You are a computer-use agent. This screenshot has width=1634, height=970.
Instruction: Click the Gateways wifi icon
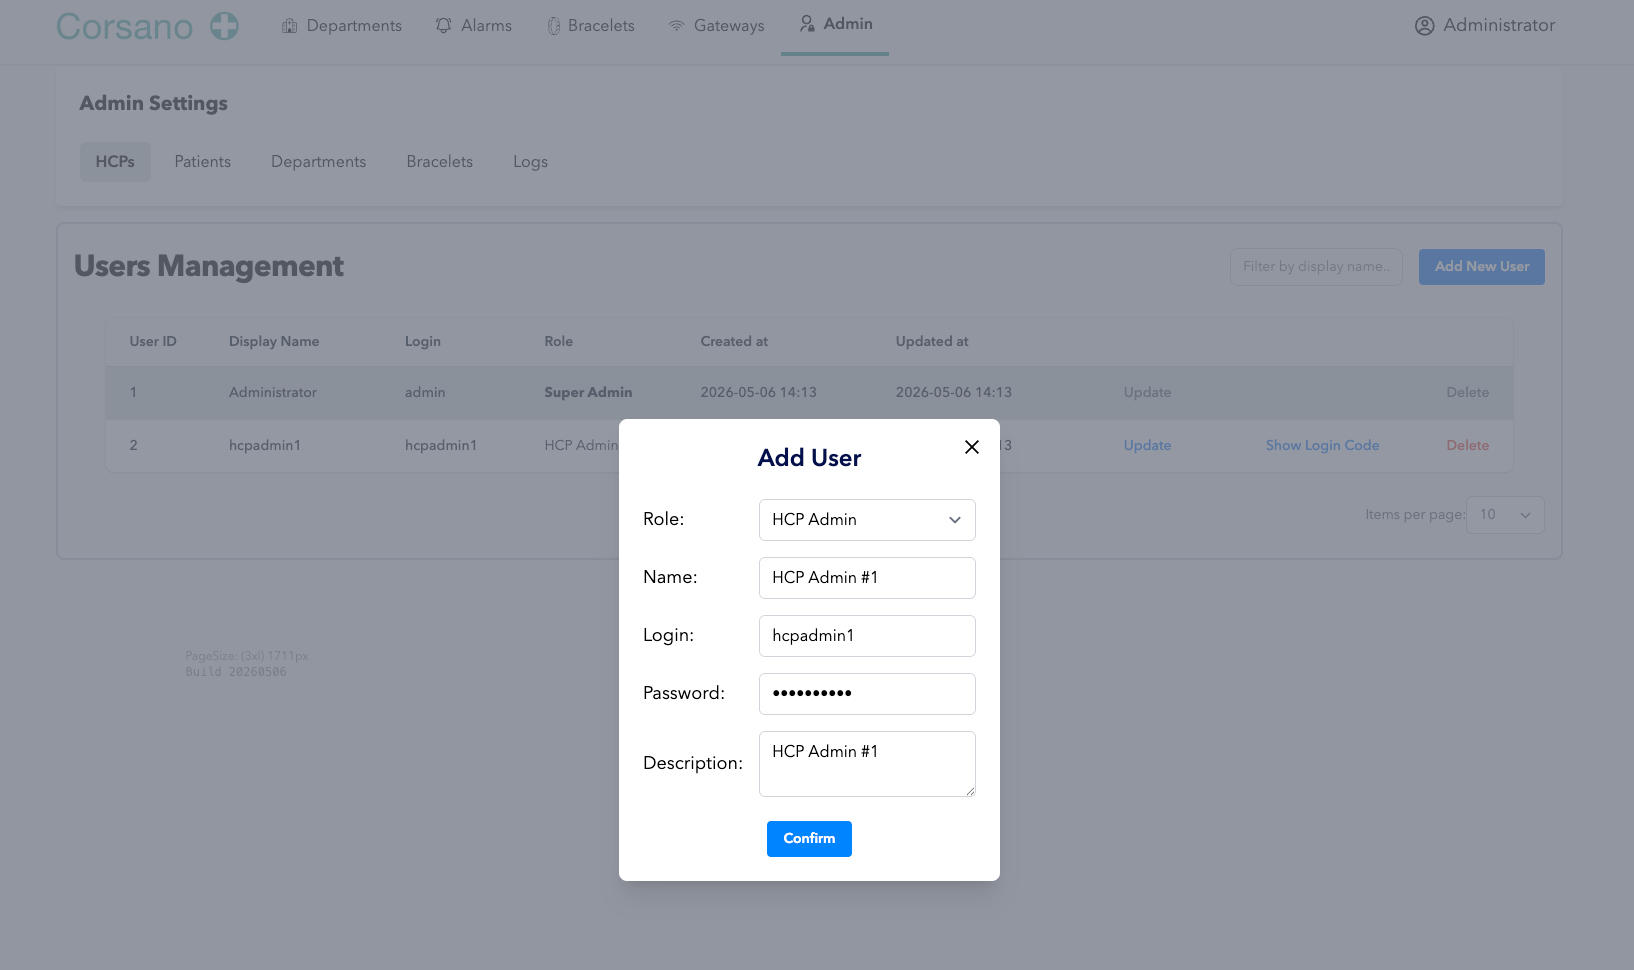[x=677, y=26]
